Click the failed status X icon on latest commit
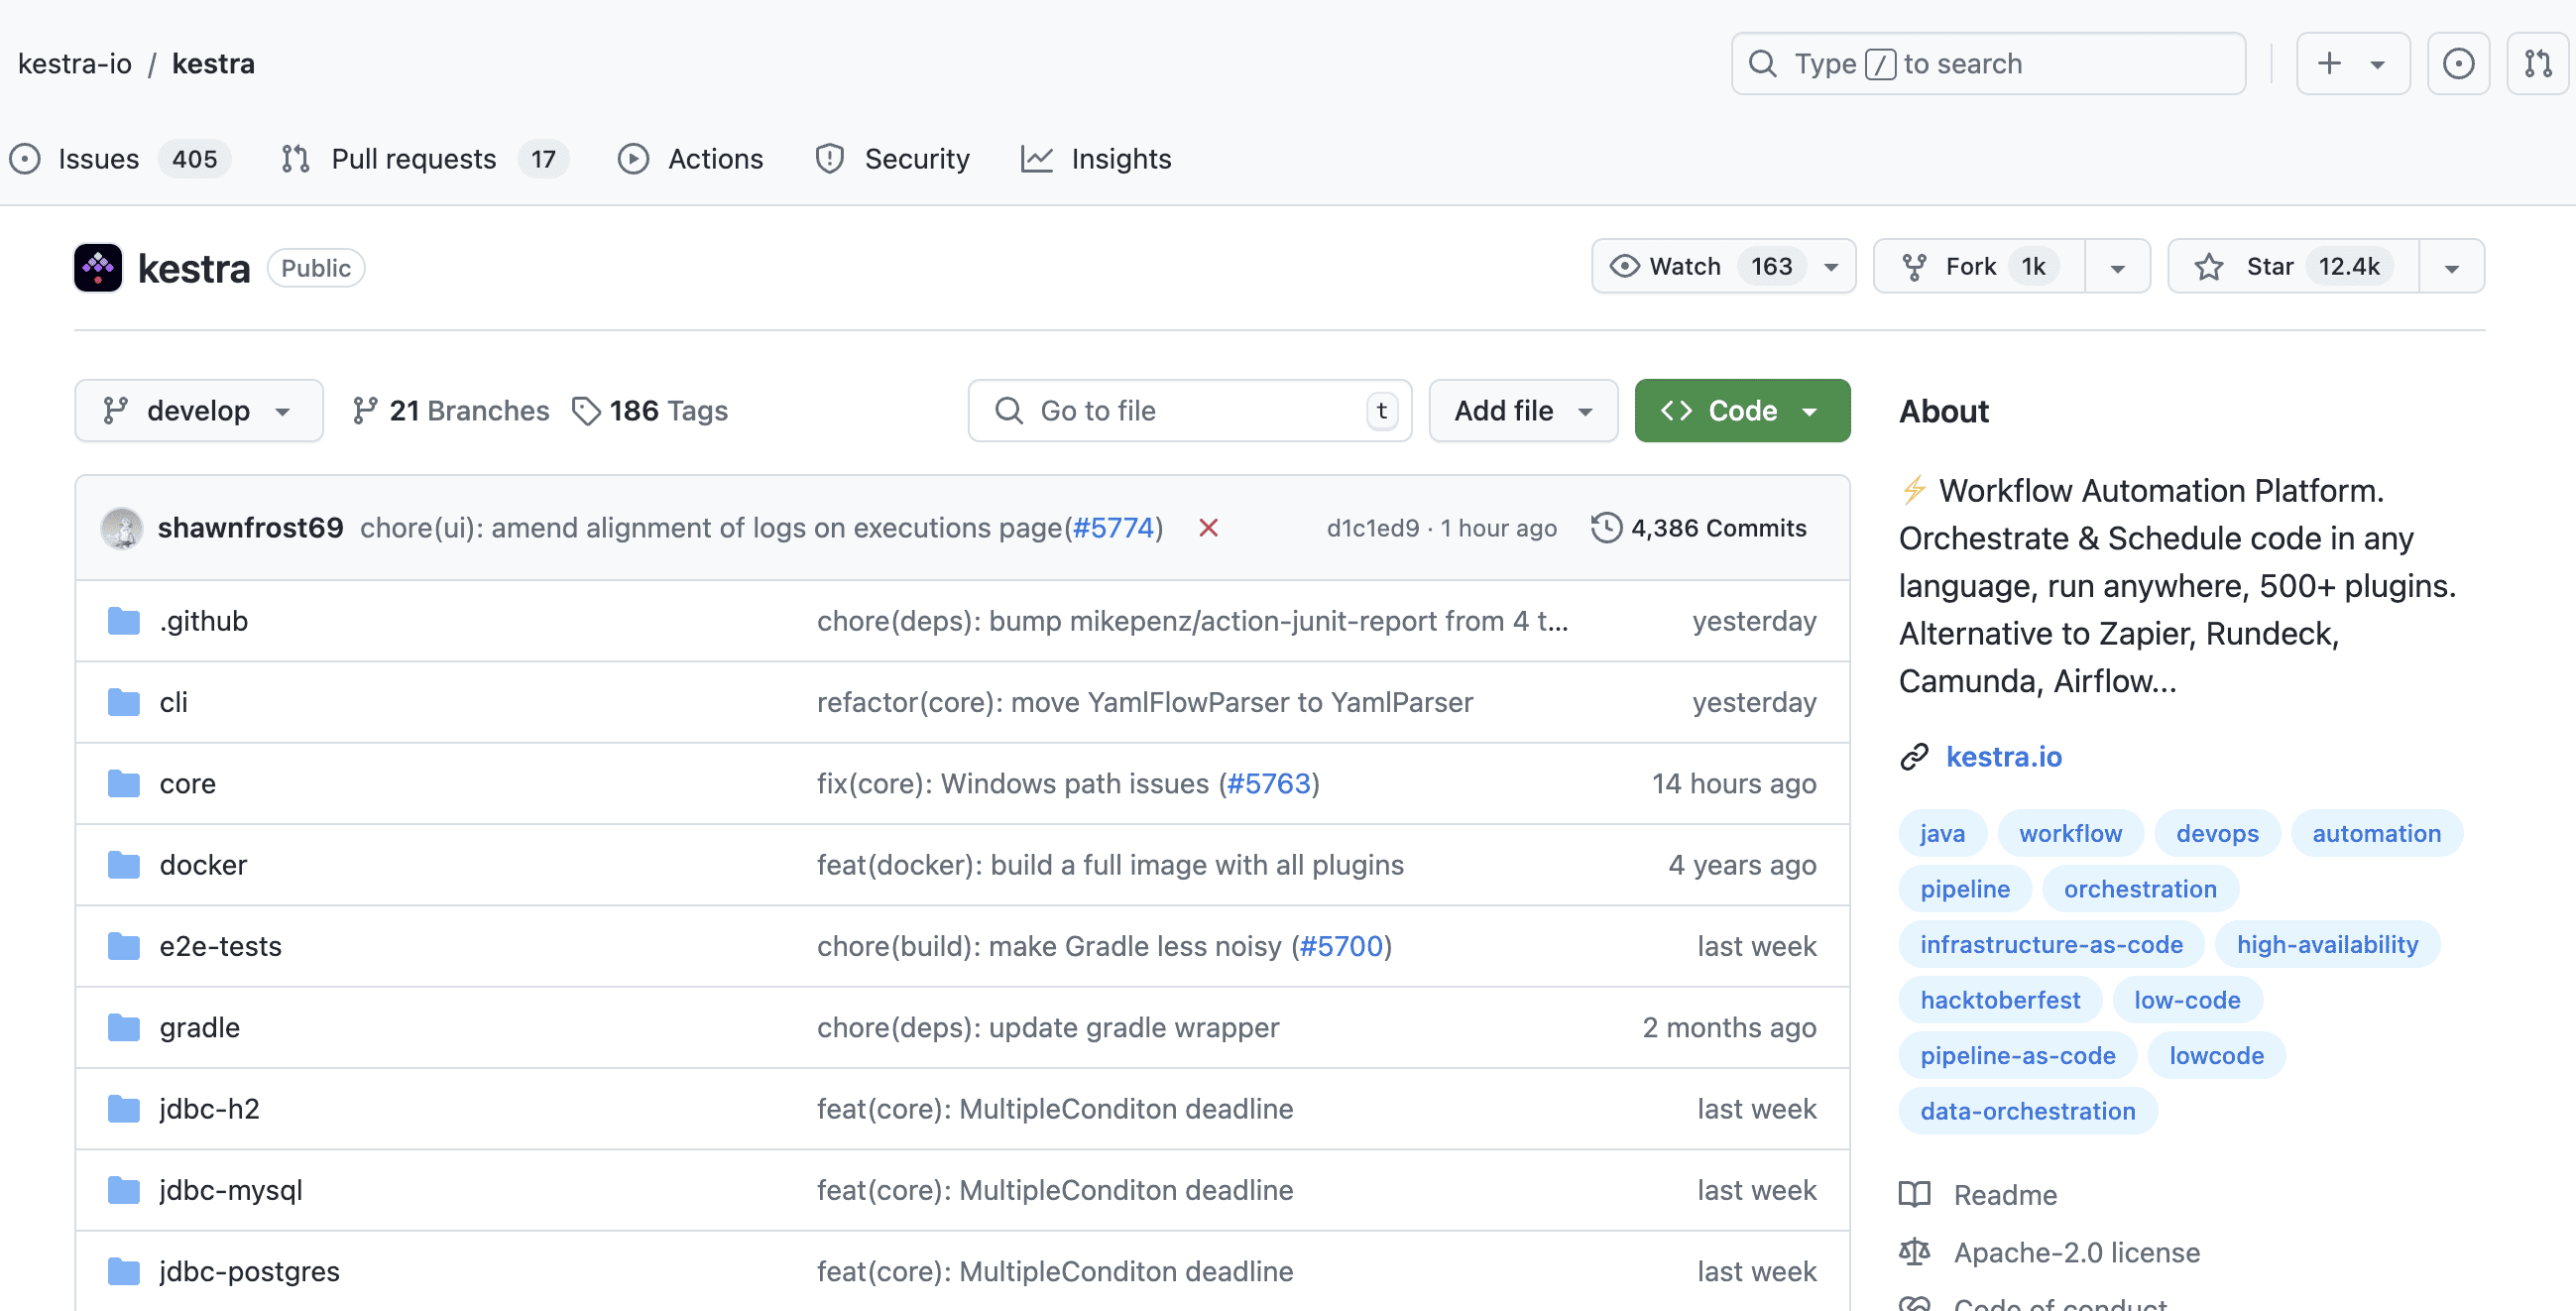Viewport: 2576px width, 1311px height. tap(1208, 528)
